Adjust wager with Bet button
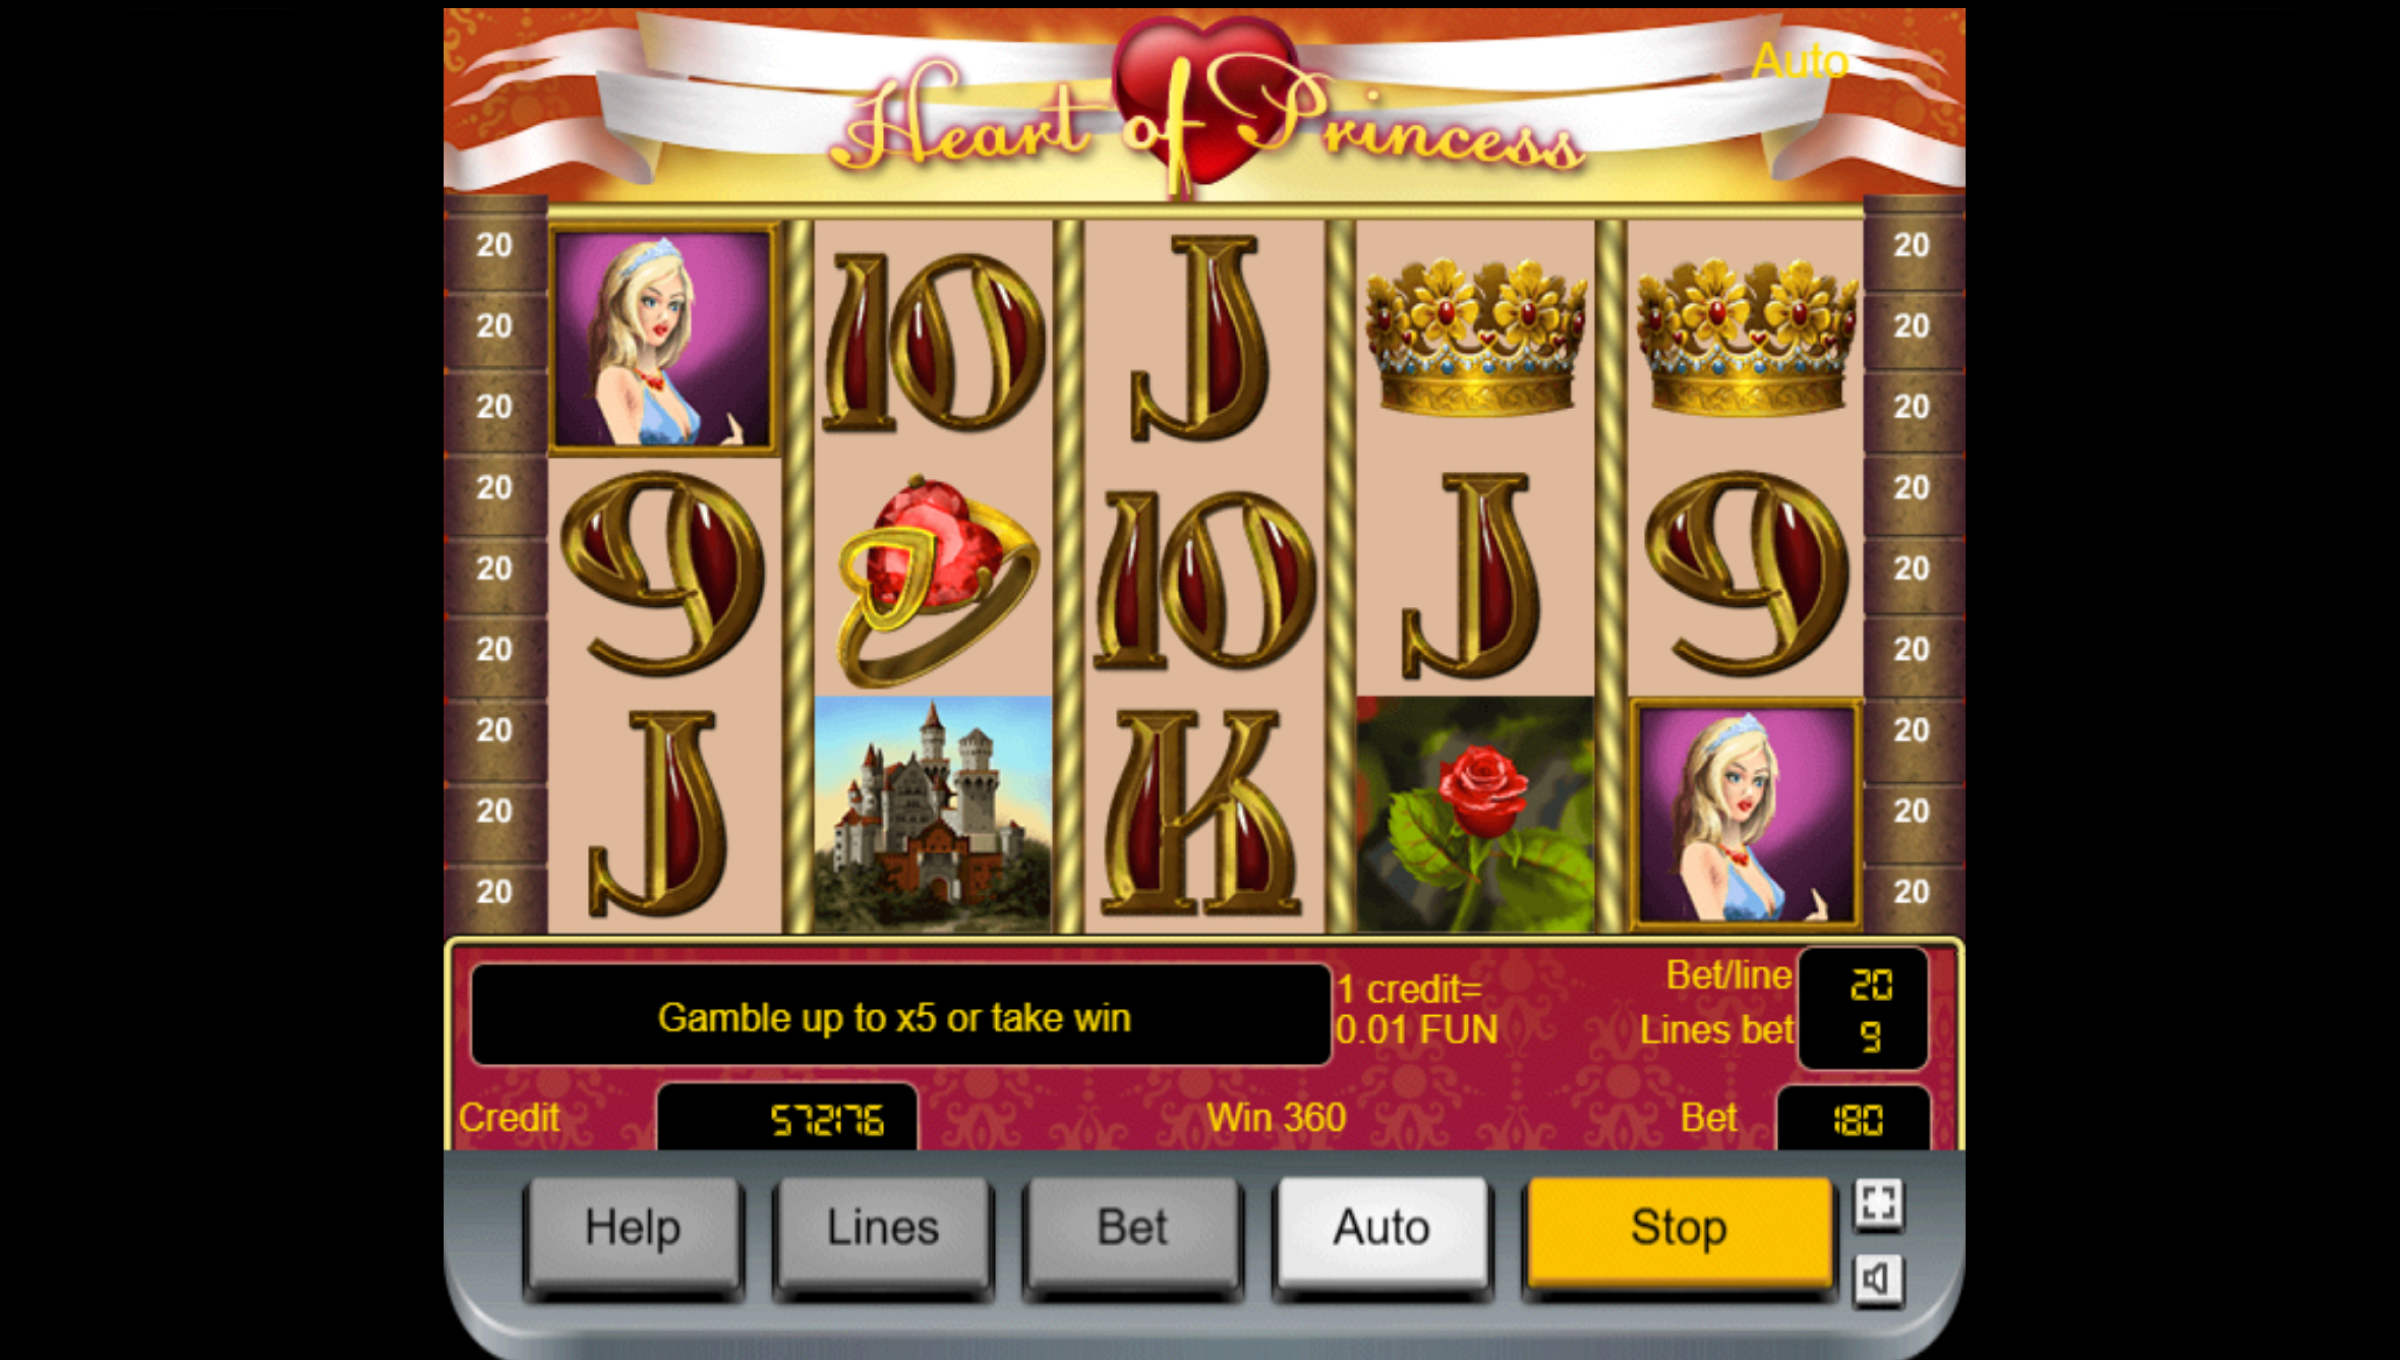The height and width of the screenshot is (1360, 2400). (x=1132, y=1230)
